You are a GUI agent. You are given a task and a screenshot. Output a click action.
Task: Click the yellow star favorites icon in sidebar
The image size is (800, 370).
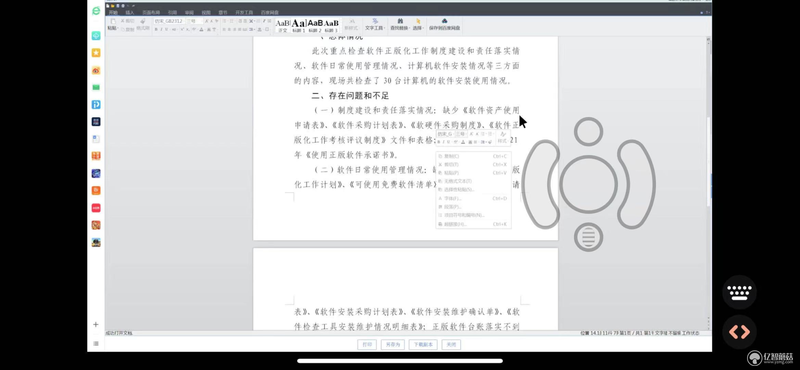96,53
